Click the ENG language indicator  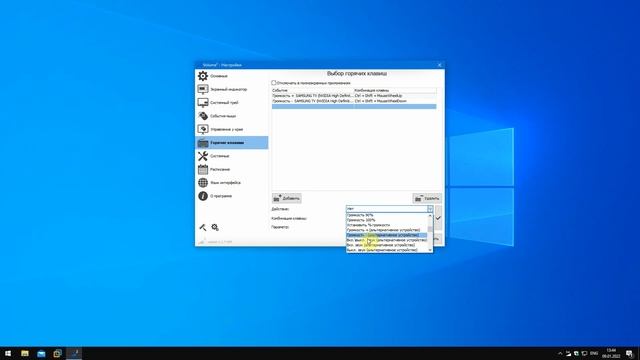click(594, 353)
